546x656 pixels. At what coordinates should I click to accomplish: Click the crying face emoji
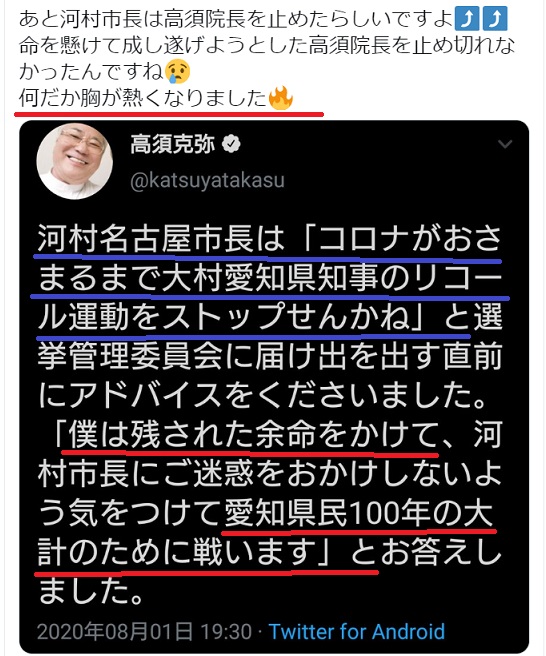pos(177,71)
